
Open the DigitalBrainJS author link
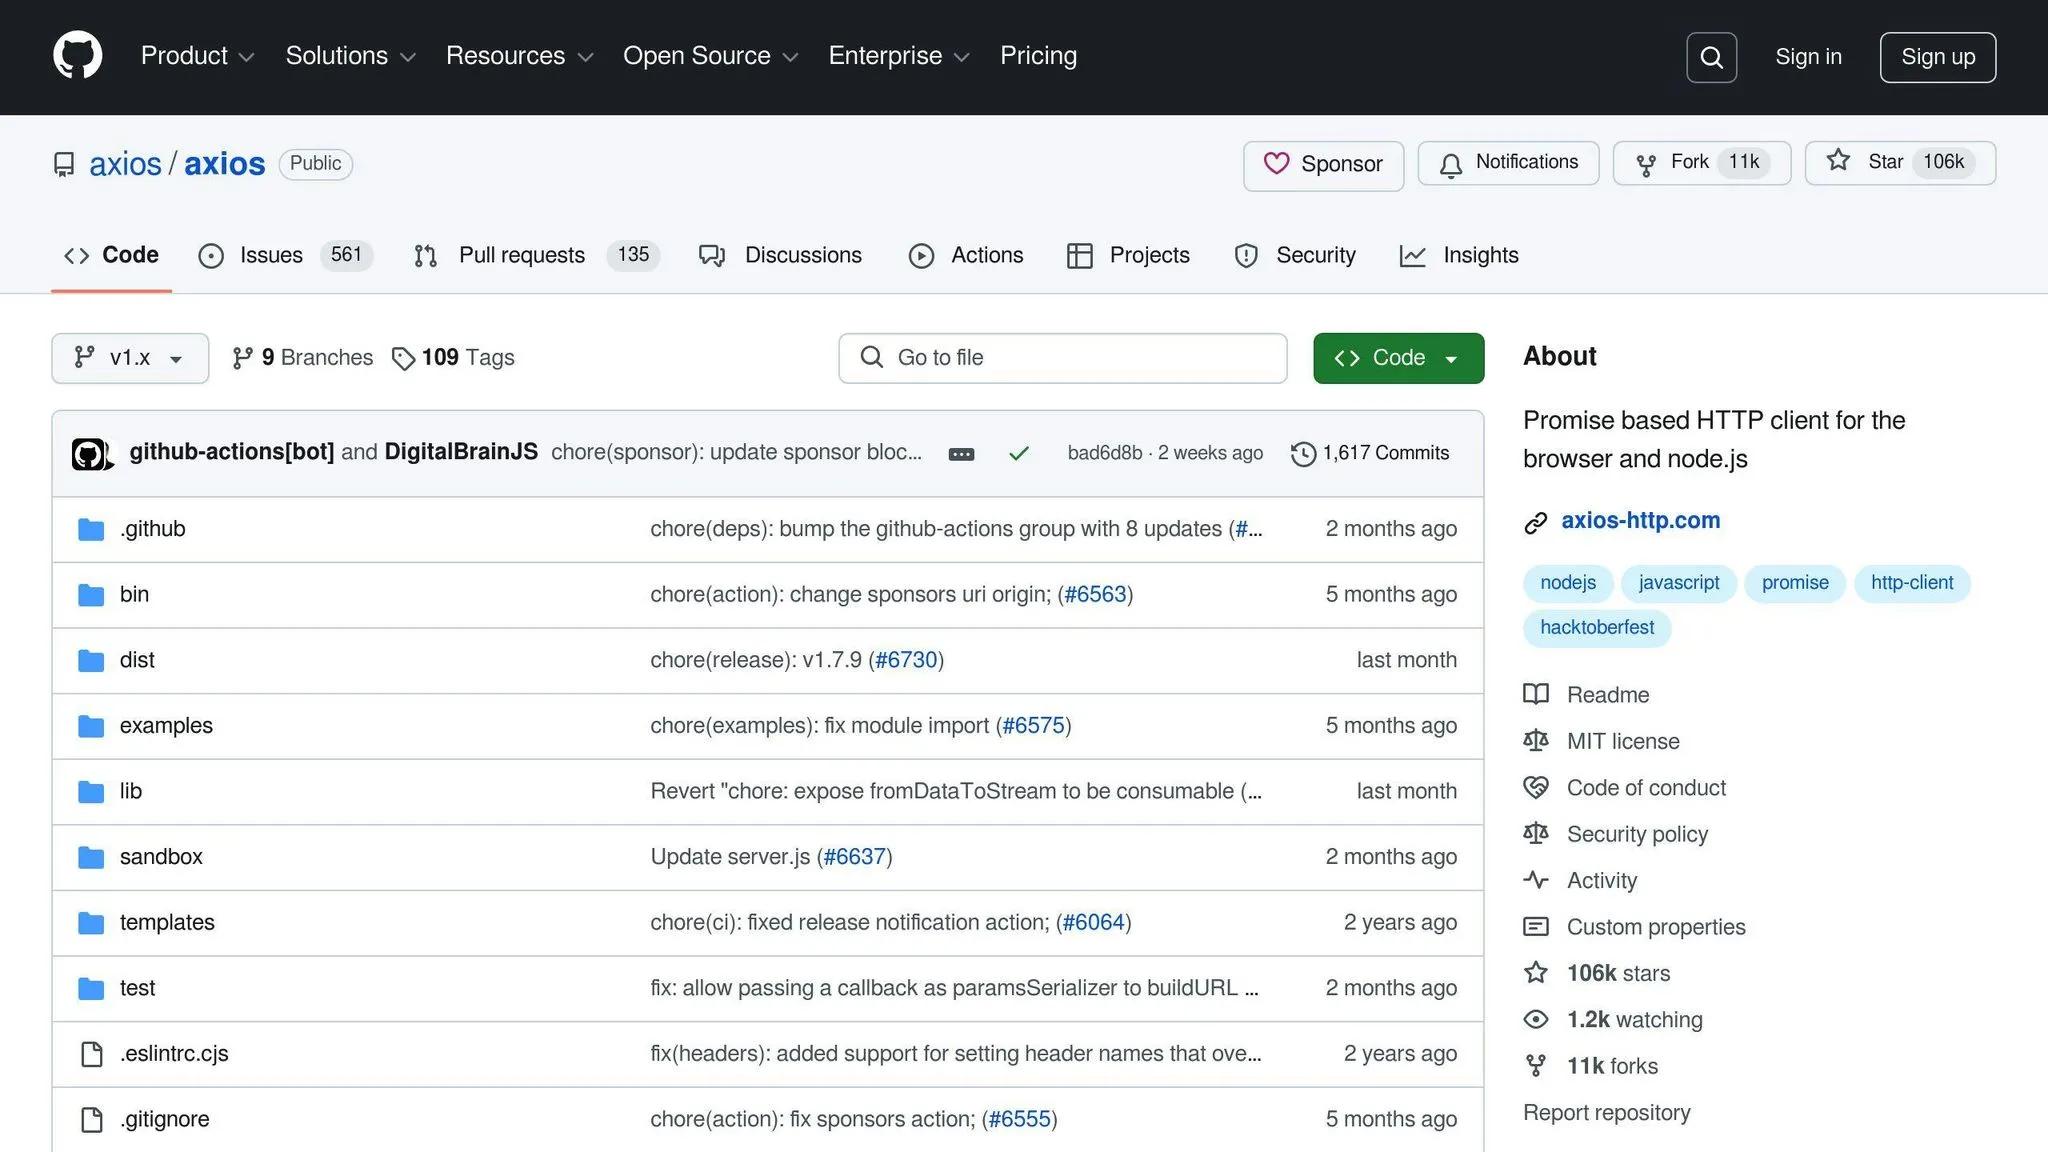point(461,452)
